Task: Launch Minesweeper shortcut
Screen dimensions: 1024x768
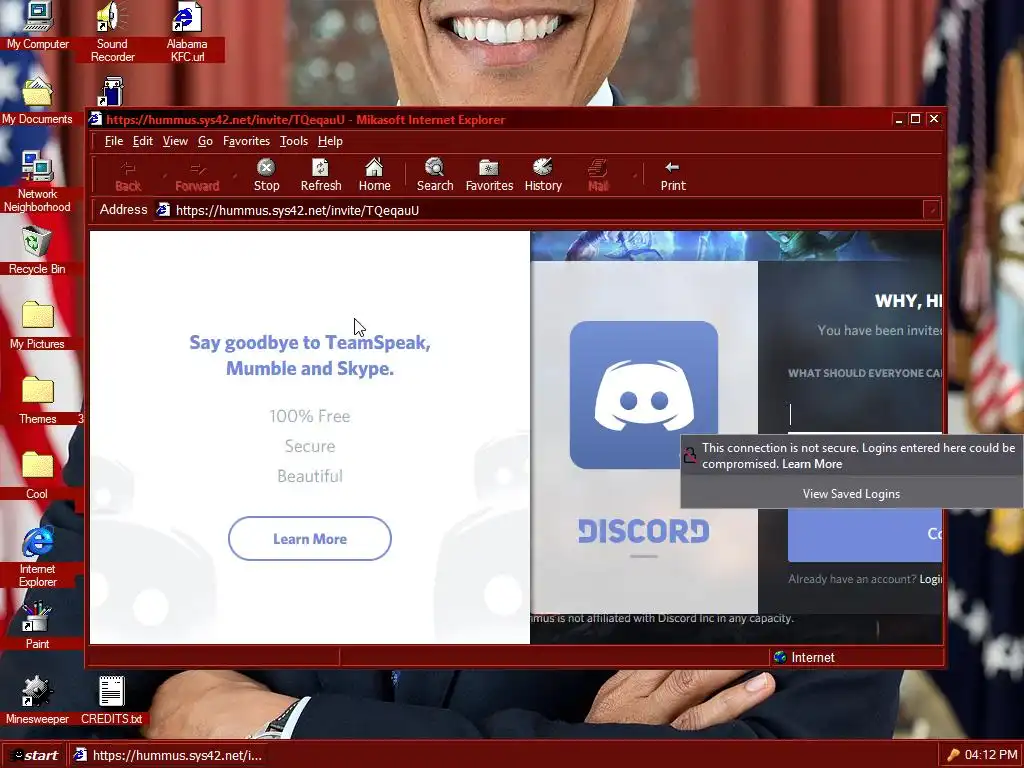Action: (x=37, y=701)
